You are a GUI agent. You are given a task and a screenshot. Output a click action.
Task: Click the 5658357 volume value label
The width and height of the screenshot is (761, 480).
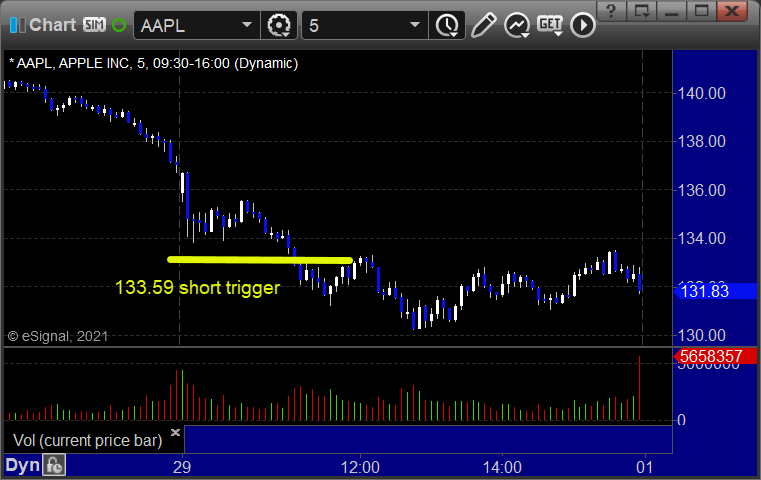pos(715,356)
